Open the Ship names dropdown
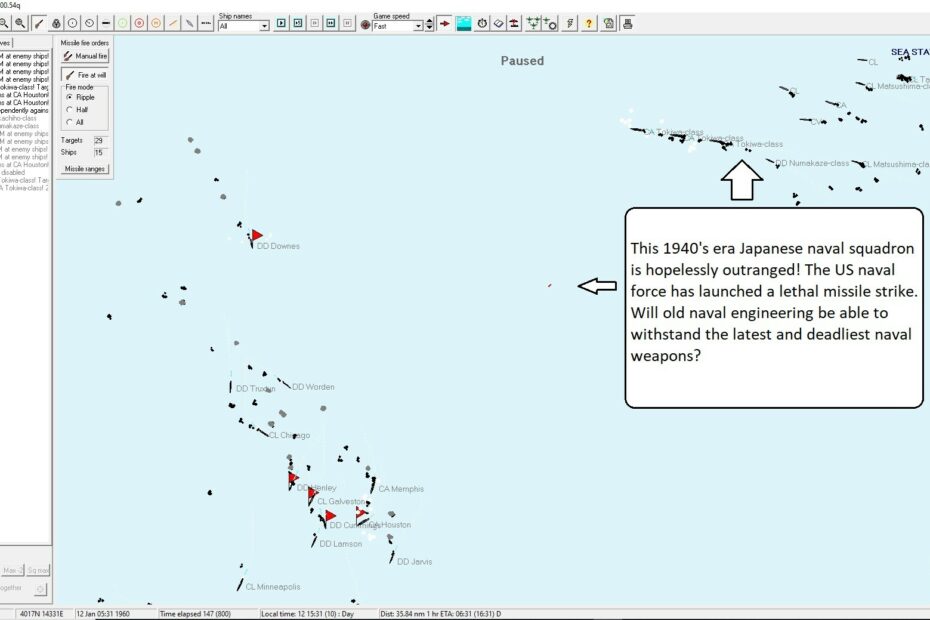Image resolution: width=930 pixels, height=620 pixels. [264, 27]
